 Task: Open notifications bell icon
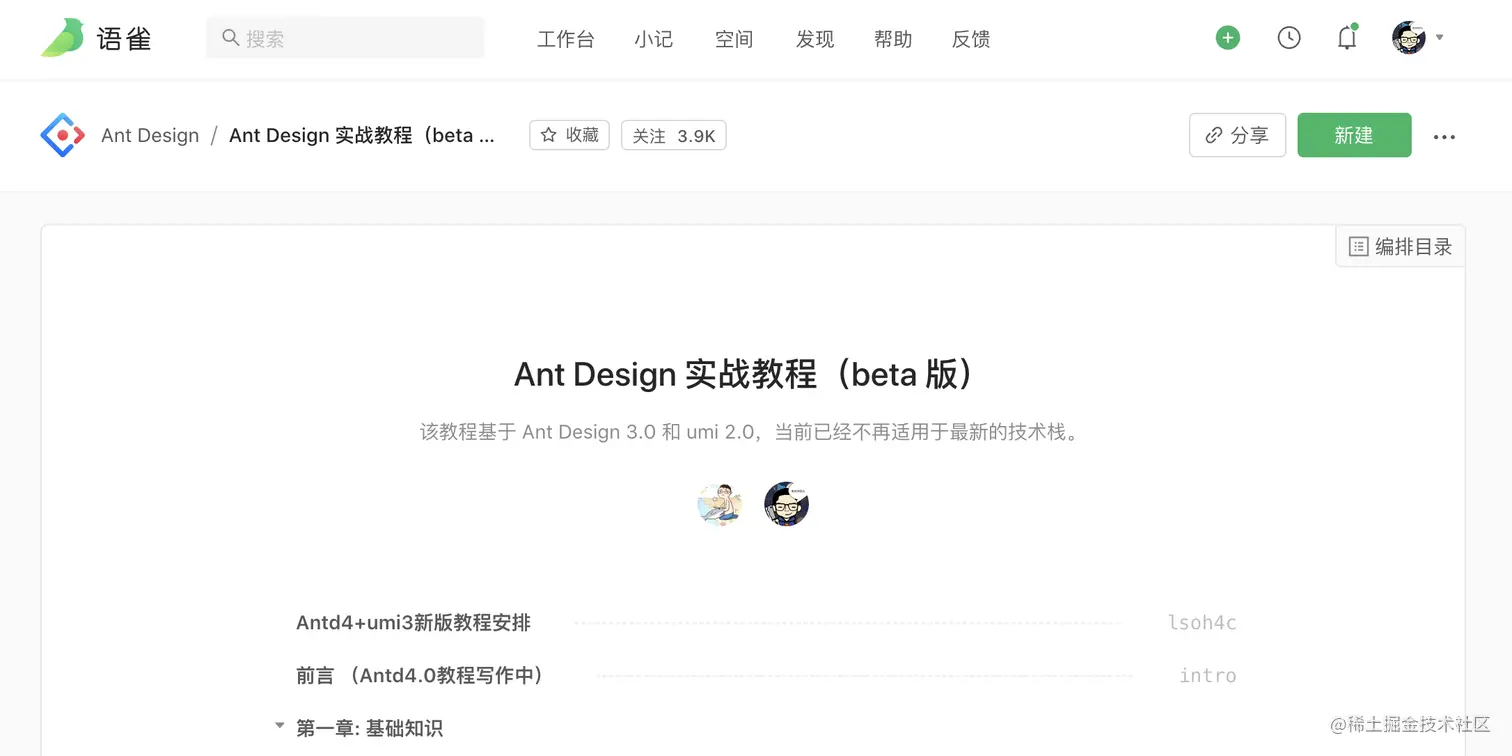click(x=1347, y=38)
